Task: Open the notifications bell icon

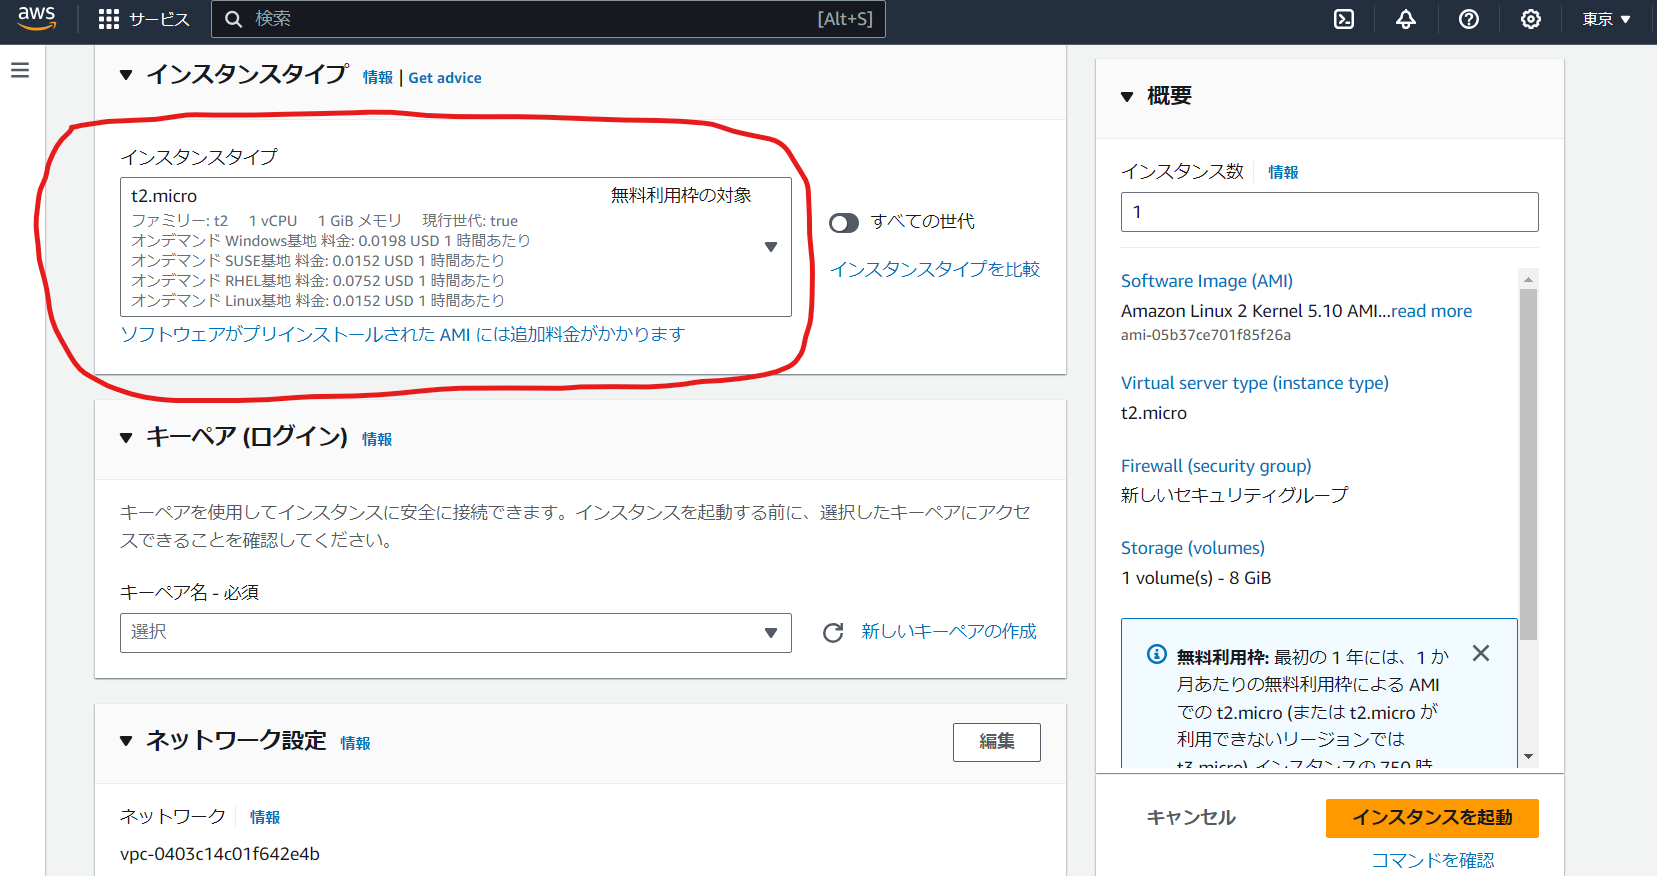Action: click(1406, 19)
